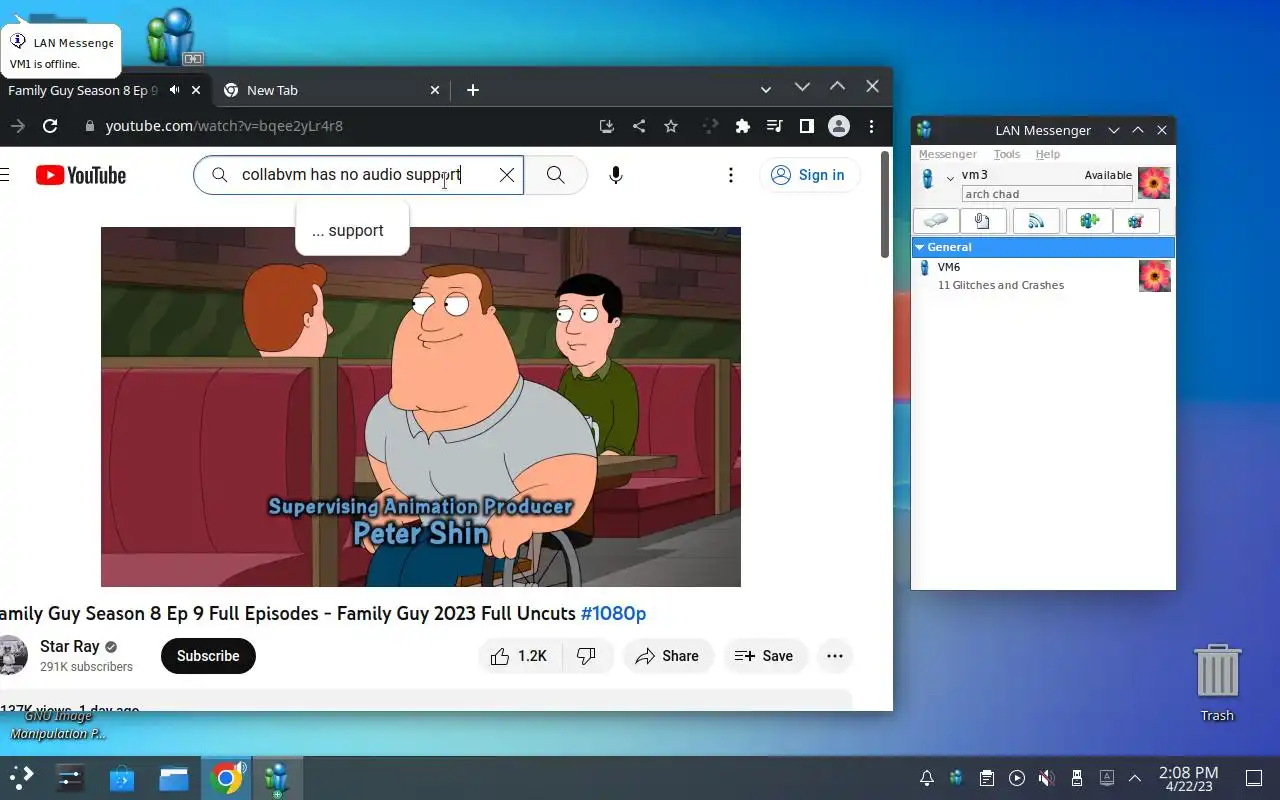Open the Chrome three-dot menu
1280x800 pixels.
pos(872,126)
